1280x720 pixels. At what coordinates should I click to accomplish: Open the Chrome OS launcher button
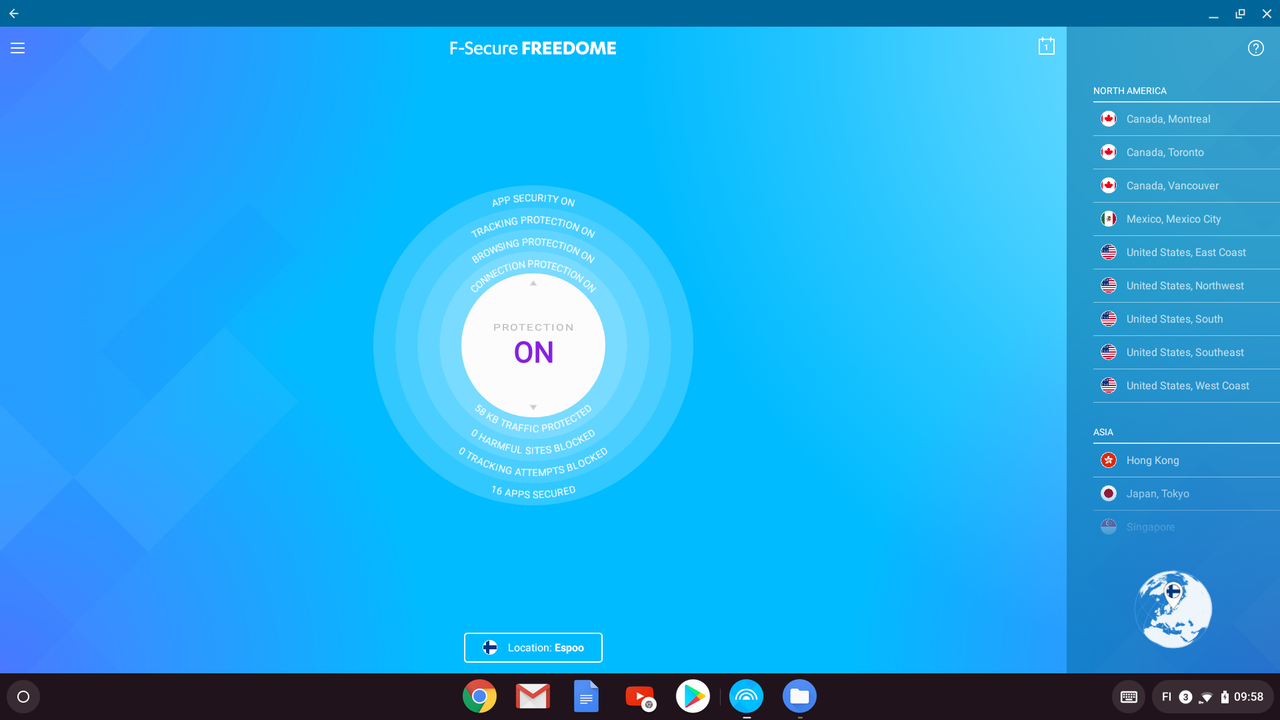[24, 697]
